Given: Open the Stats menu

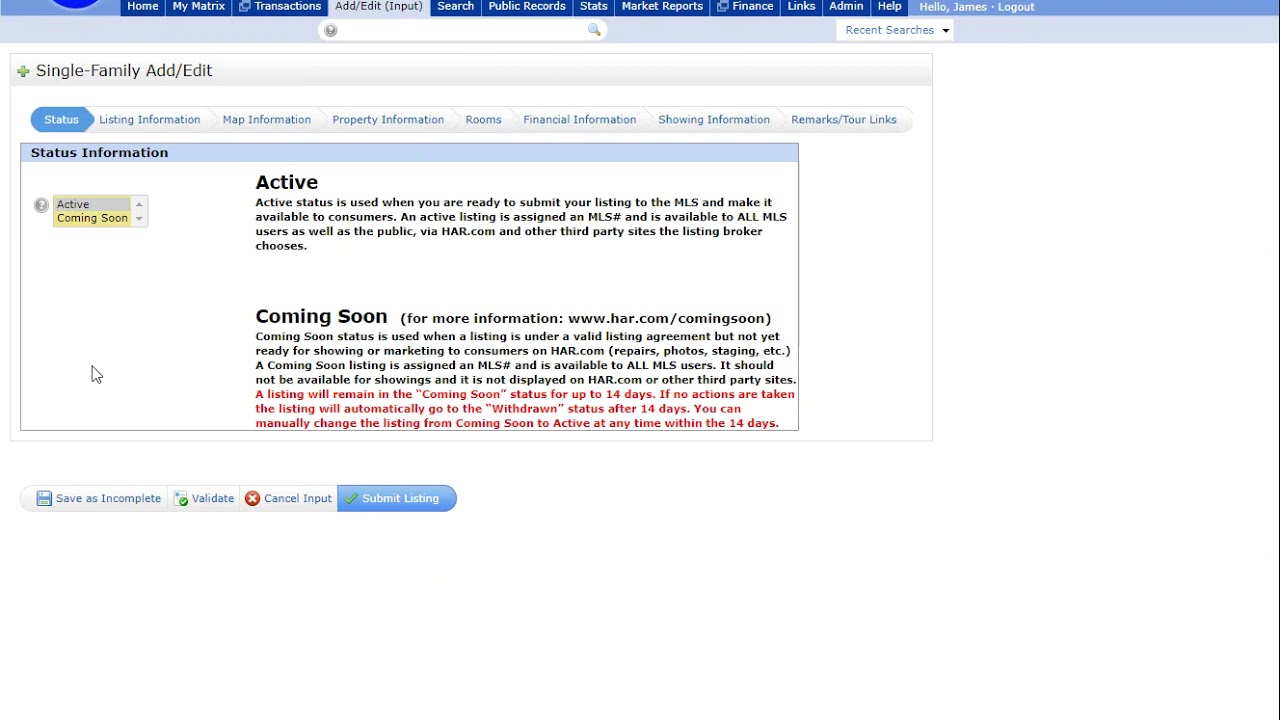Looking at the screenshot, I should [594, 6].
